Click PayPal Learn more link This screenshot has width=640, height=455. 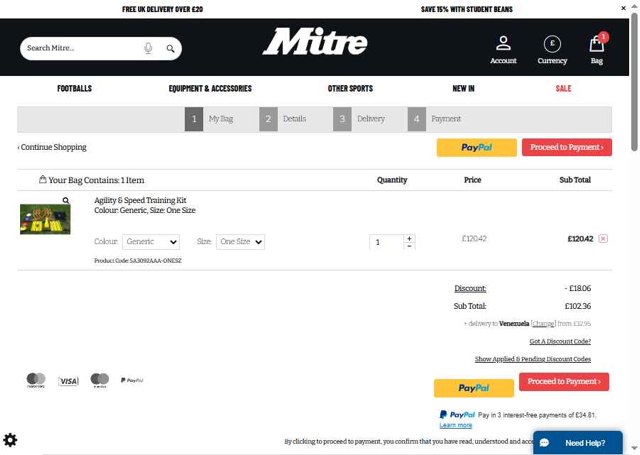[456, 425]
